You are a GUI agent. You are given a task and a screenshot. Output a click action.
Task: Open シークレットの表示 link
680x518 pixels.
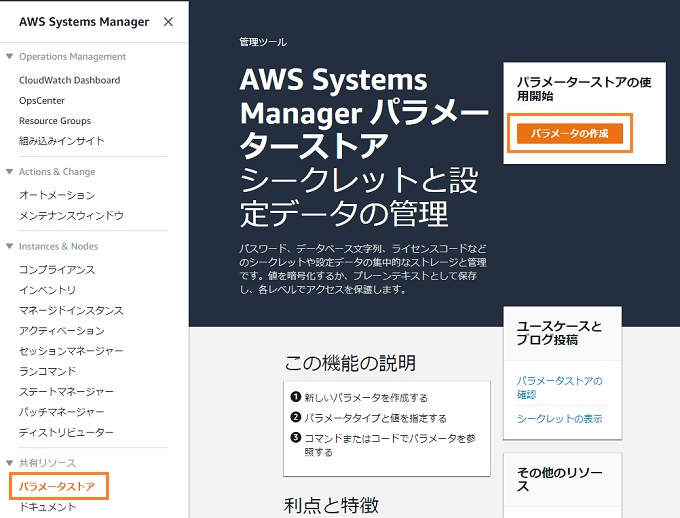pyautogui.click(x=559, y=419)
